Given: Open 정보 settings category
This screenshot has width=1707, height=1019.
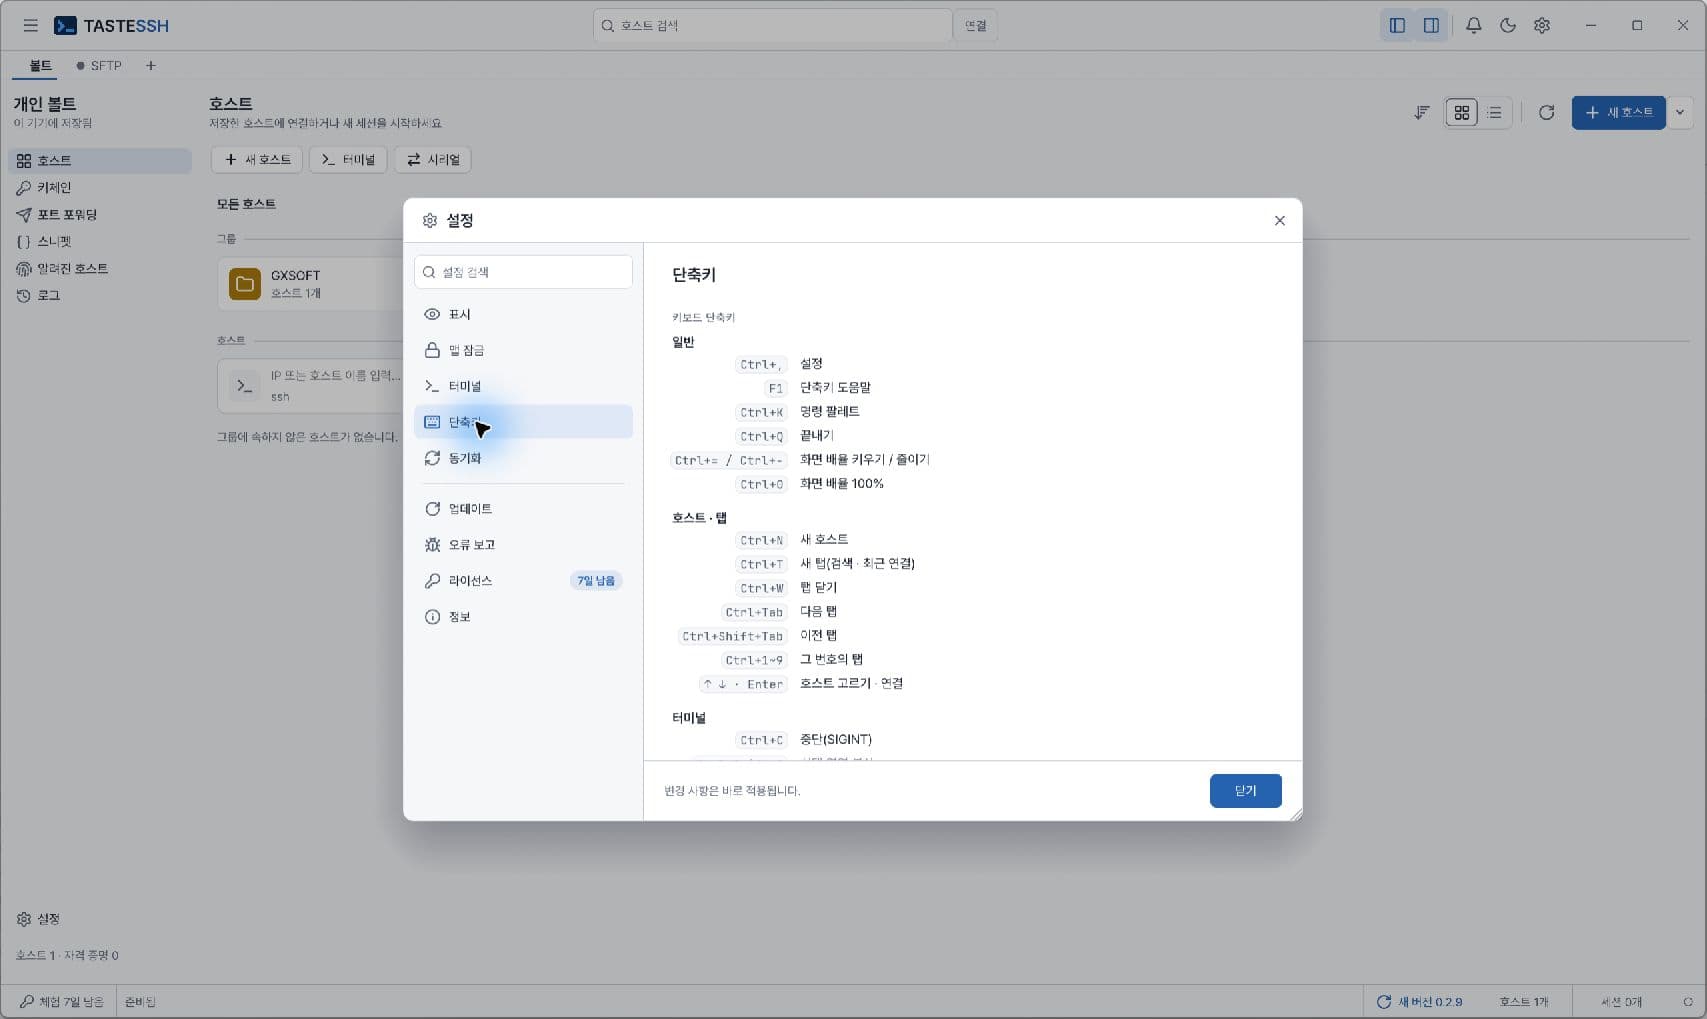Looking at the screenshot, I should (523, 617).
